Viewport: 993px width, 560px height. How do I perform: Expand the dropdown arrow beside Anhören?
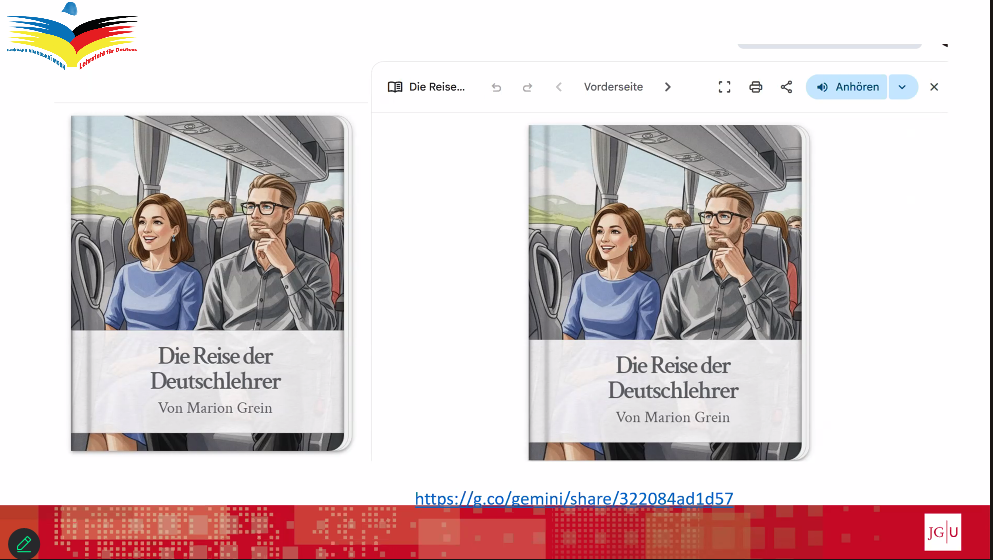coord(902,87)
